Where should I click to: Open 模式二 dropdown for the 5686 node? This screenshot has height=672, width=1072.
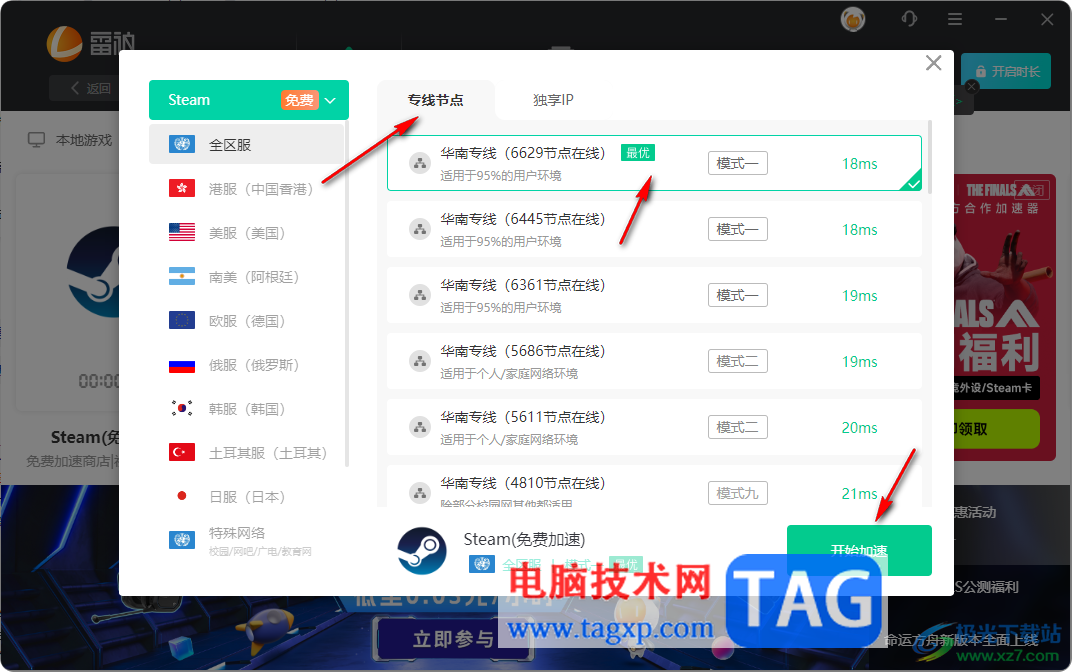[738, 361]
